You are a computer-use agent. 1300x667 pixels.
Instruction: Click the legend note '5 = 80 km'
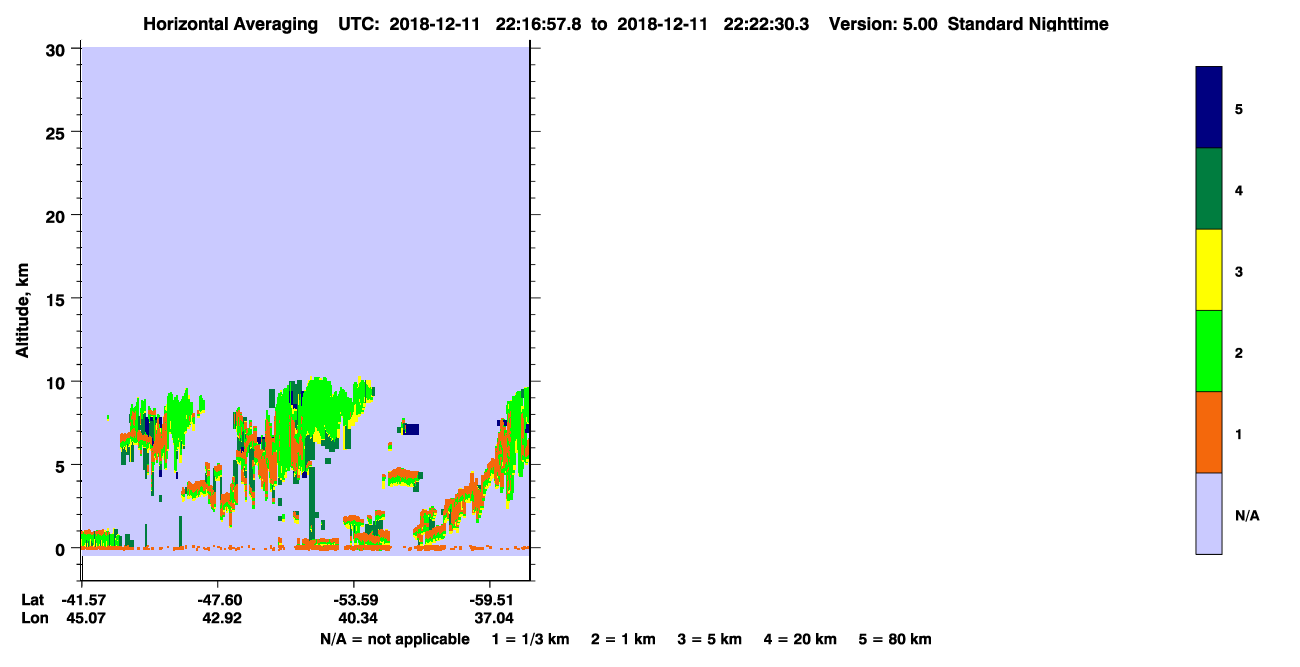pos(895,639)
